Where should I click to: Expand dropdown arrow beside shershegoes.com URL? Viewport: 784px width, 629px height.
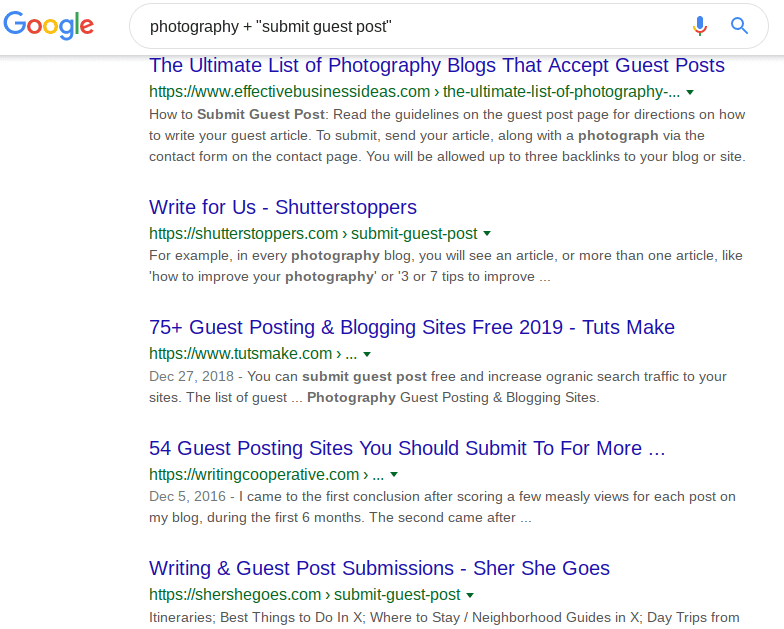(470, 595)
